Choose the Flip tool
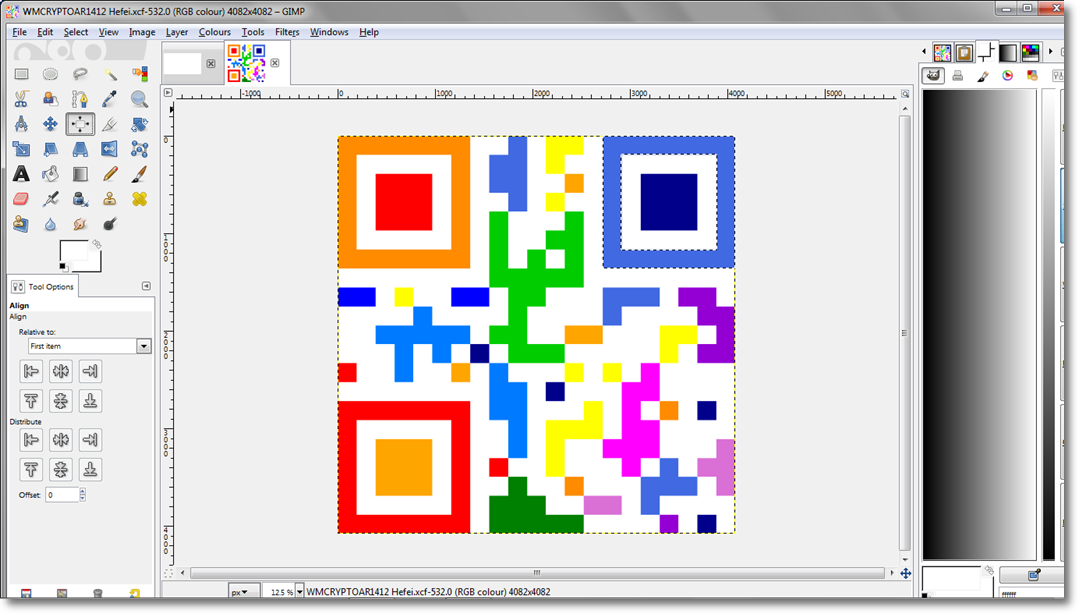This screenshot has height=615, width=1080. point(110,149)
